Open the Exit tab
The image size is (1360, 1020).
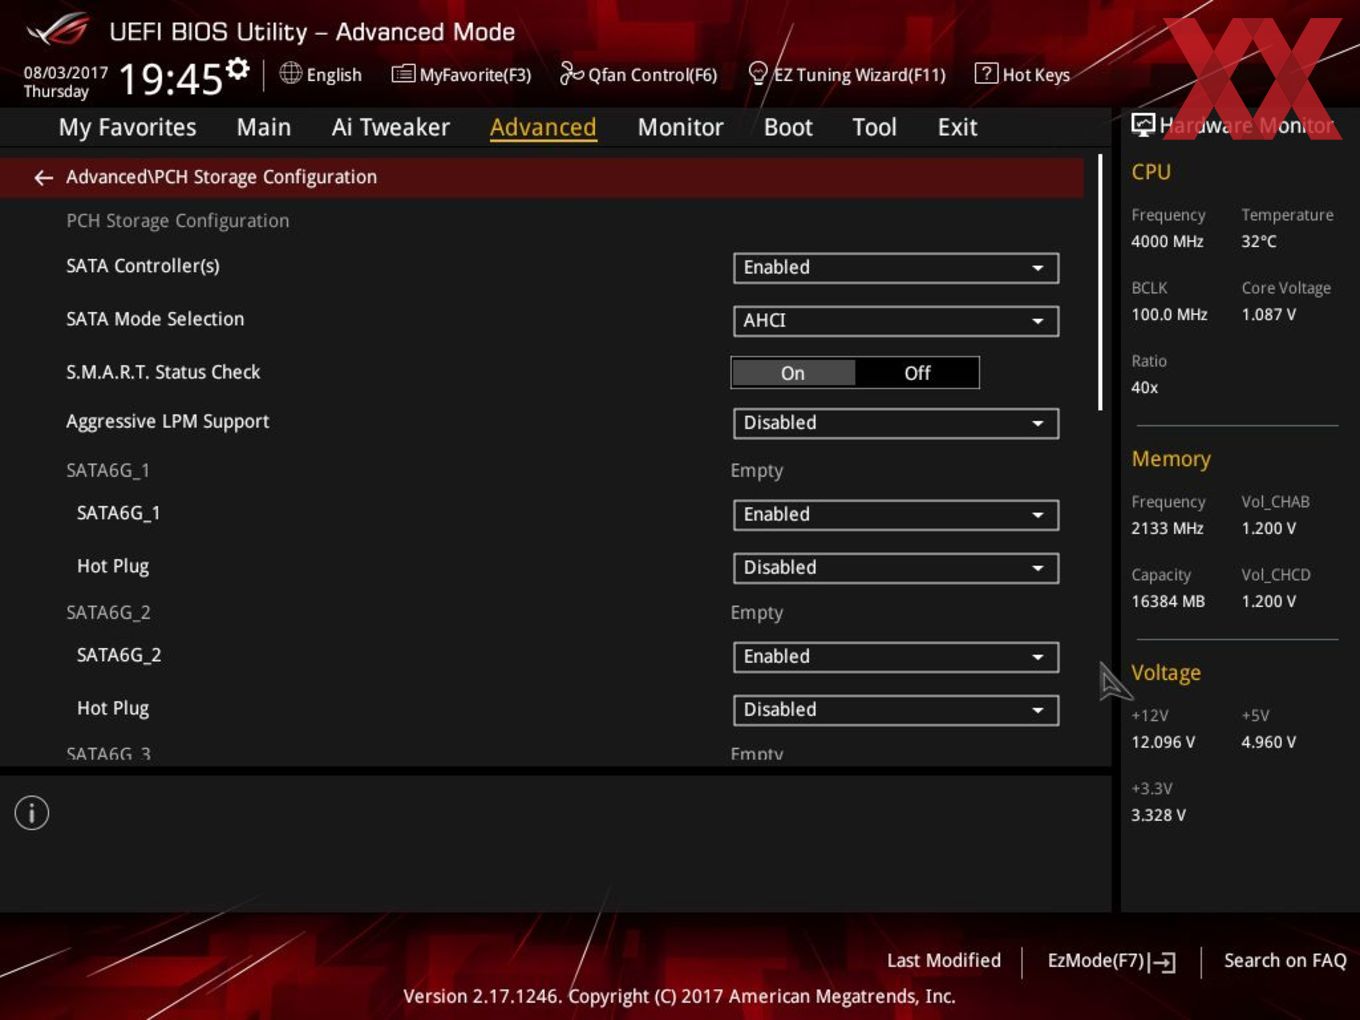(957, 127)
